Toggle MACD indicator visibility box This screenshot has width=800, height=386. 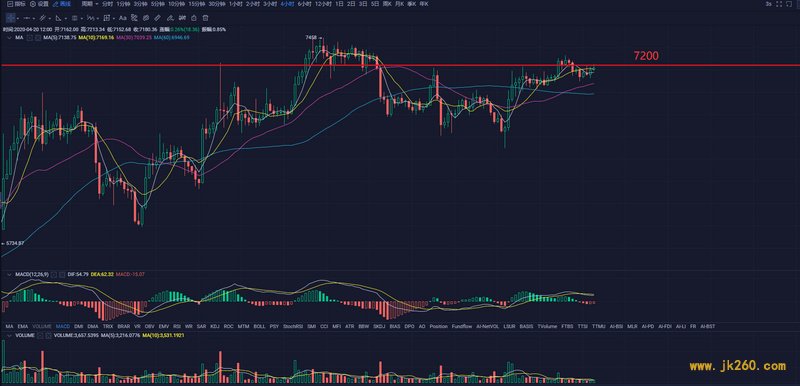(x=54, y=275)
